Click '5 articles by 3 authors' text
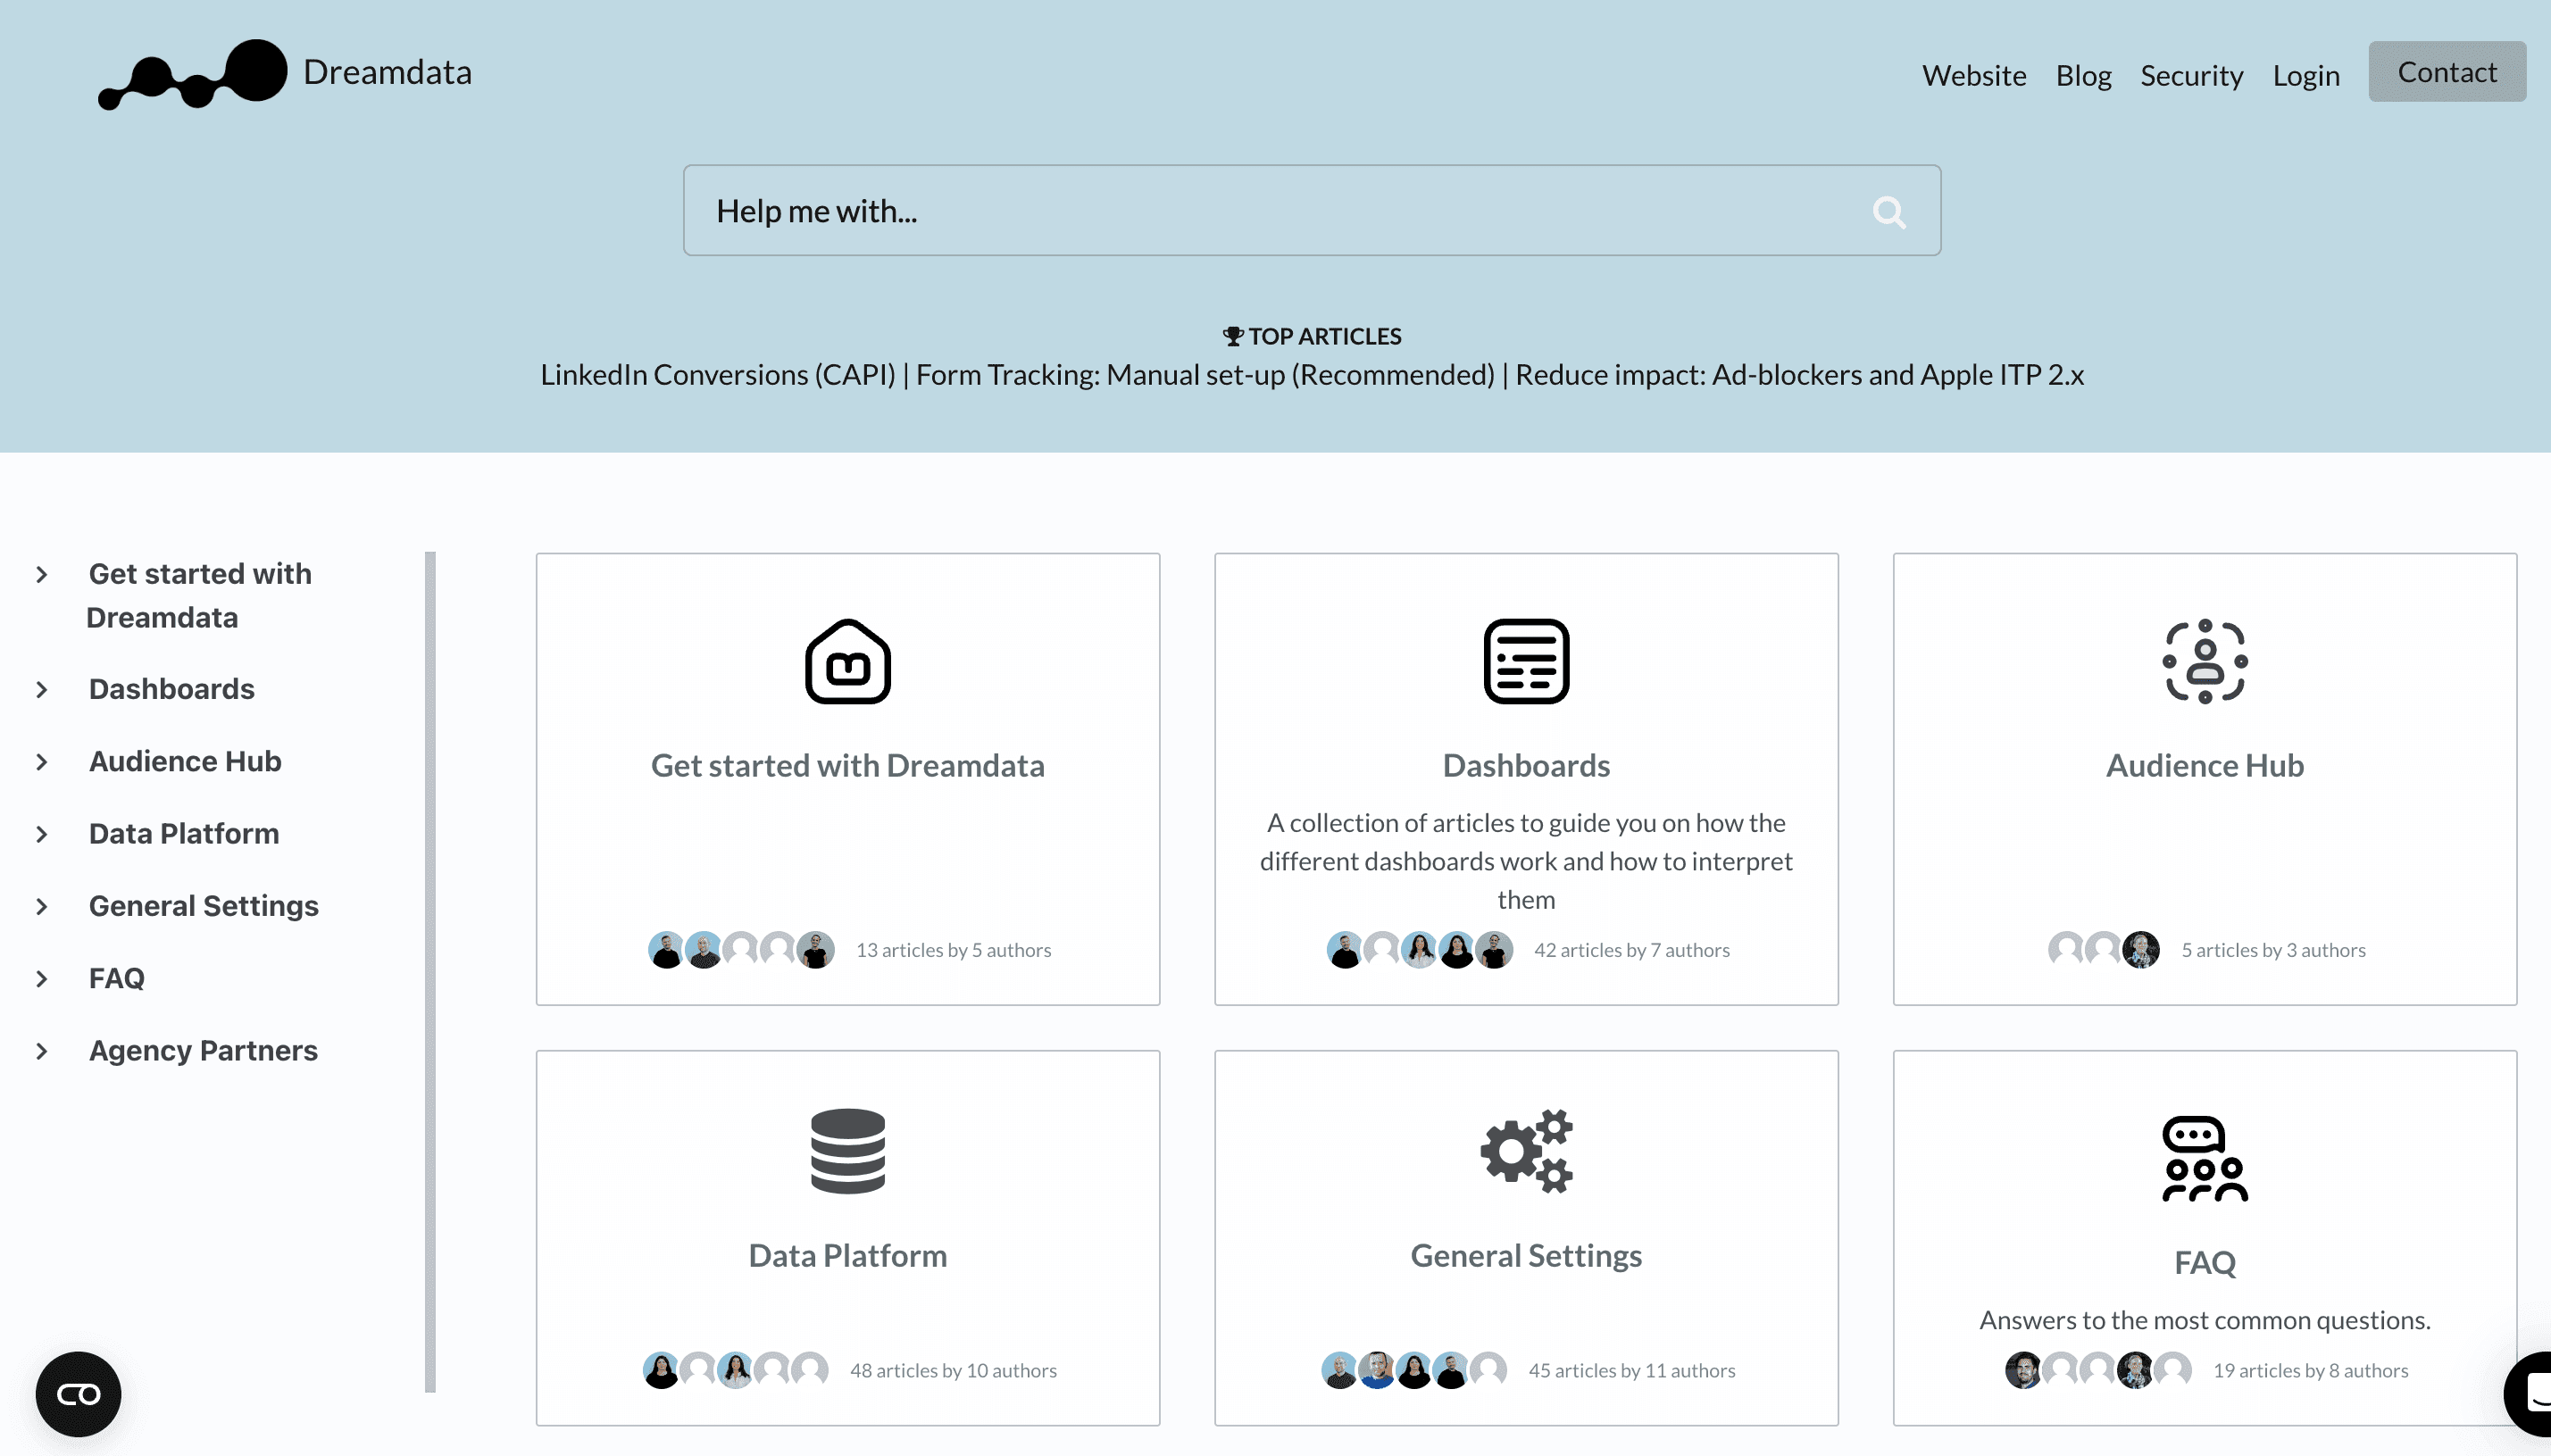Screen dimensions: 2551x1456 click(x=2273, y=950)
